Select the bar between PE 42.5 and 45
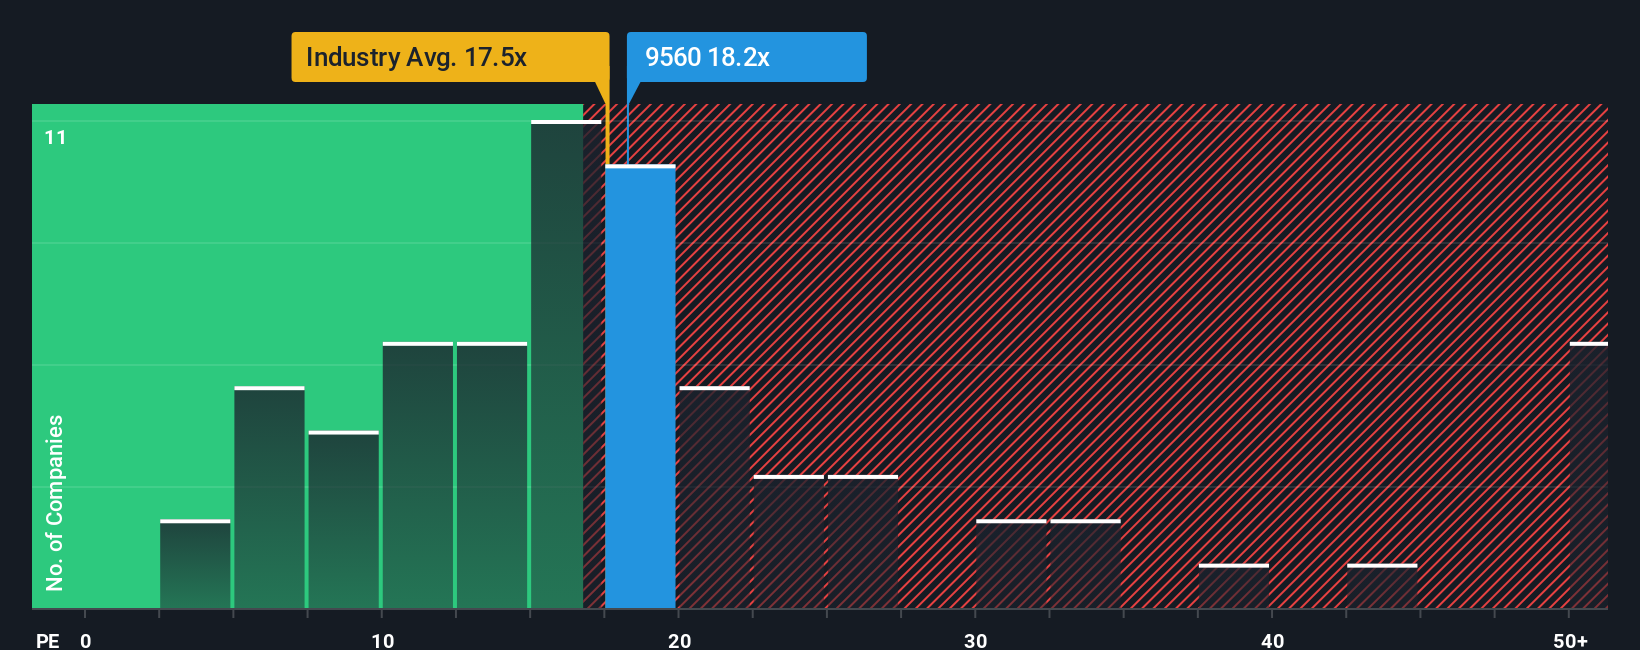This screenshot has height=650, width=1640. [x=1382, y=587]
